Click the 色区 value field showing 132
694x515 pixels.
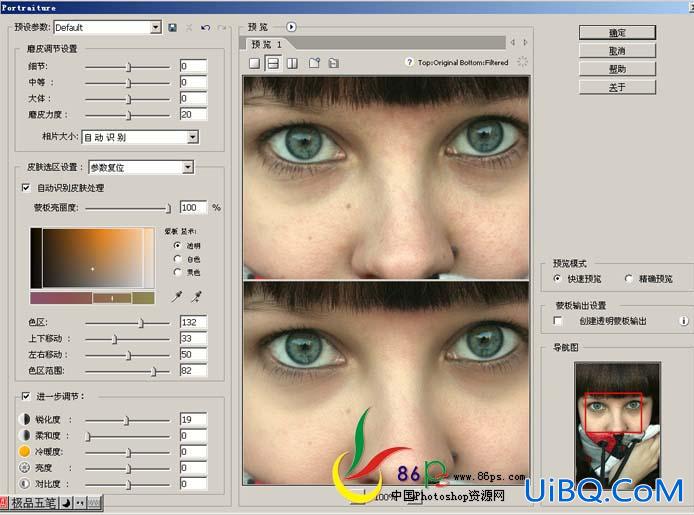tap(193, 322)
